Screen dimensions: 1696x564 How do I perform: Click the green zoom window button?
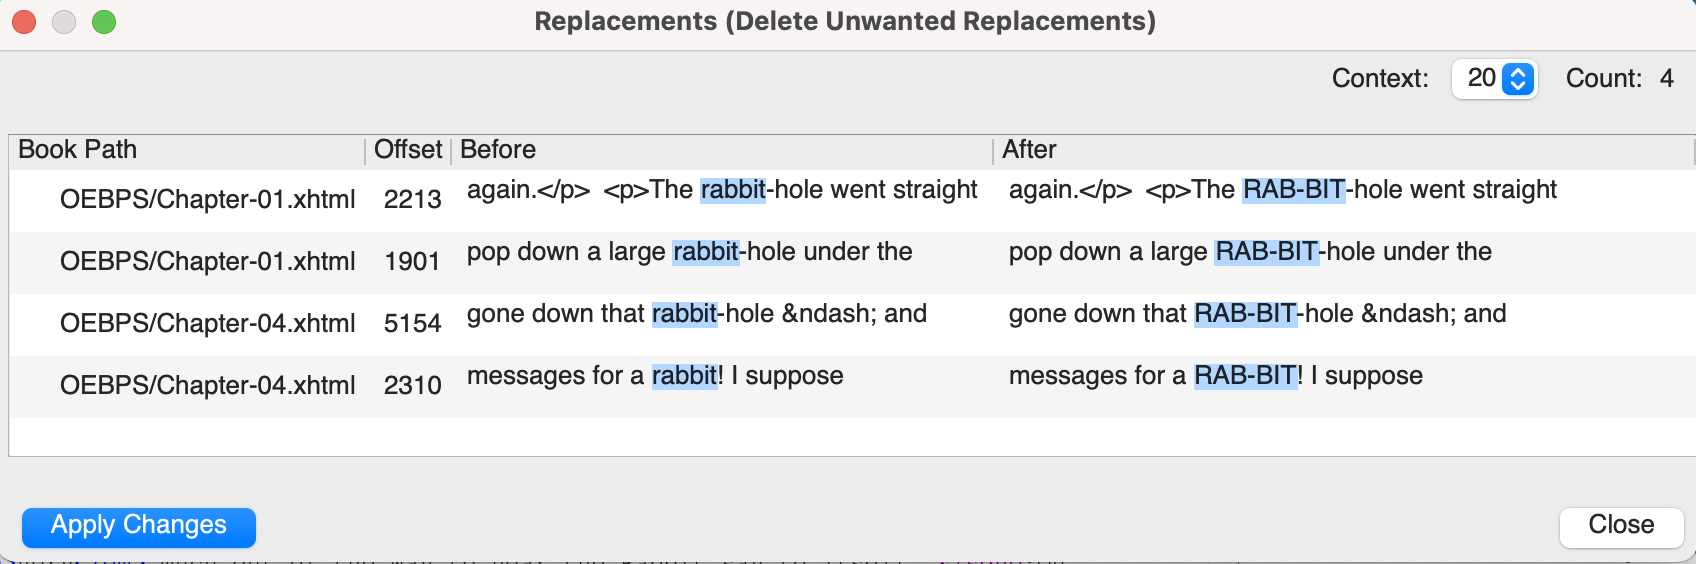tap(104, 22)
